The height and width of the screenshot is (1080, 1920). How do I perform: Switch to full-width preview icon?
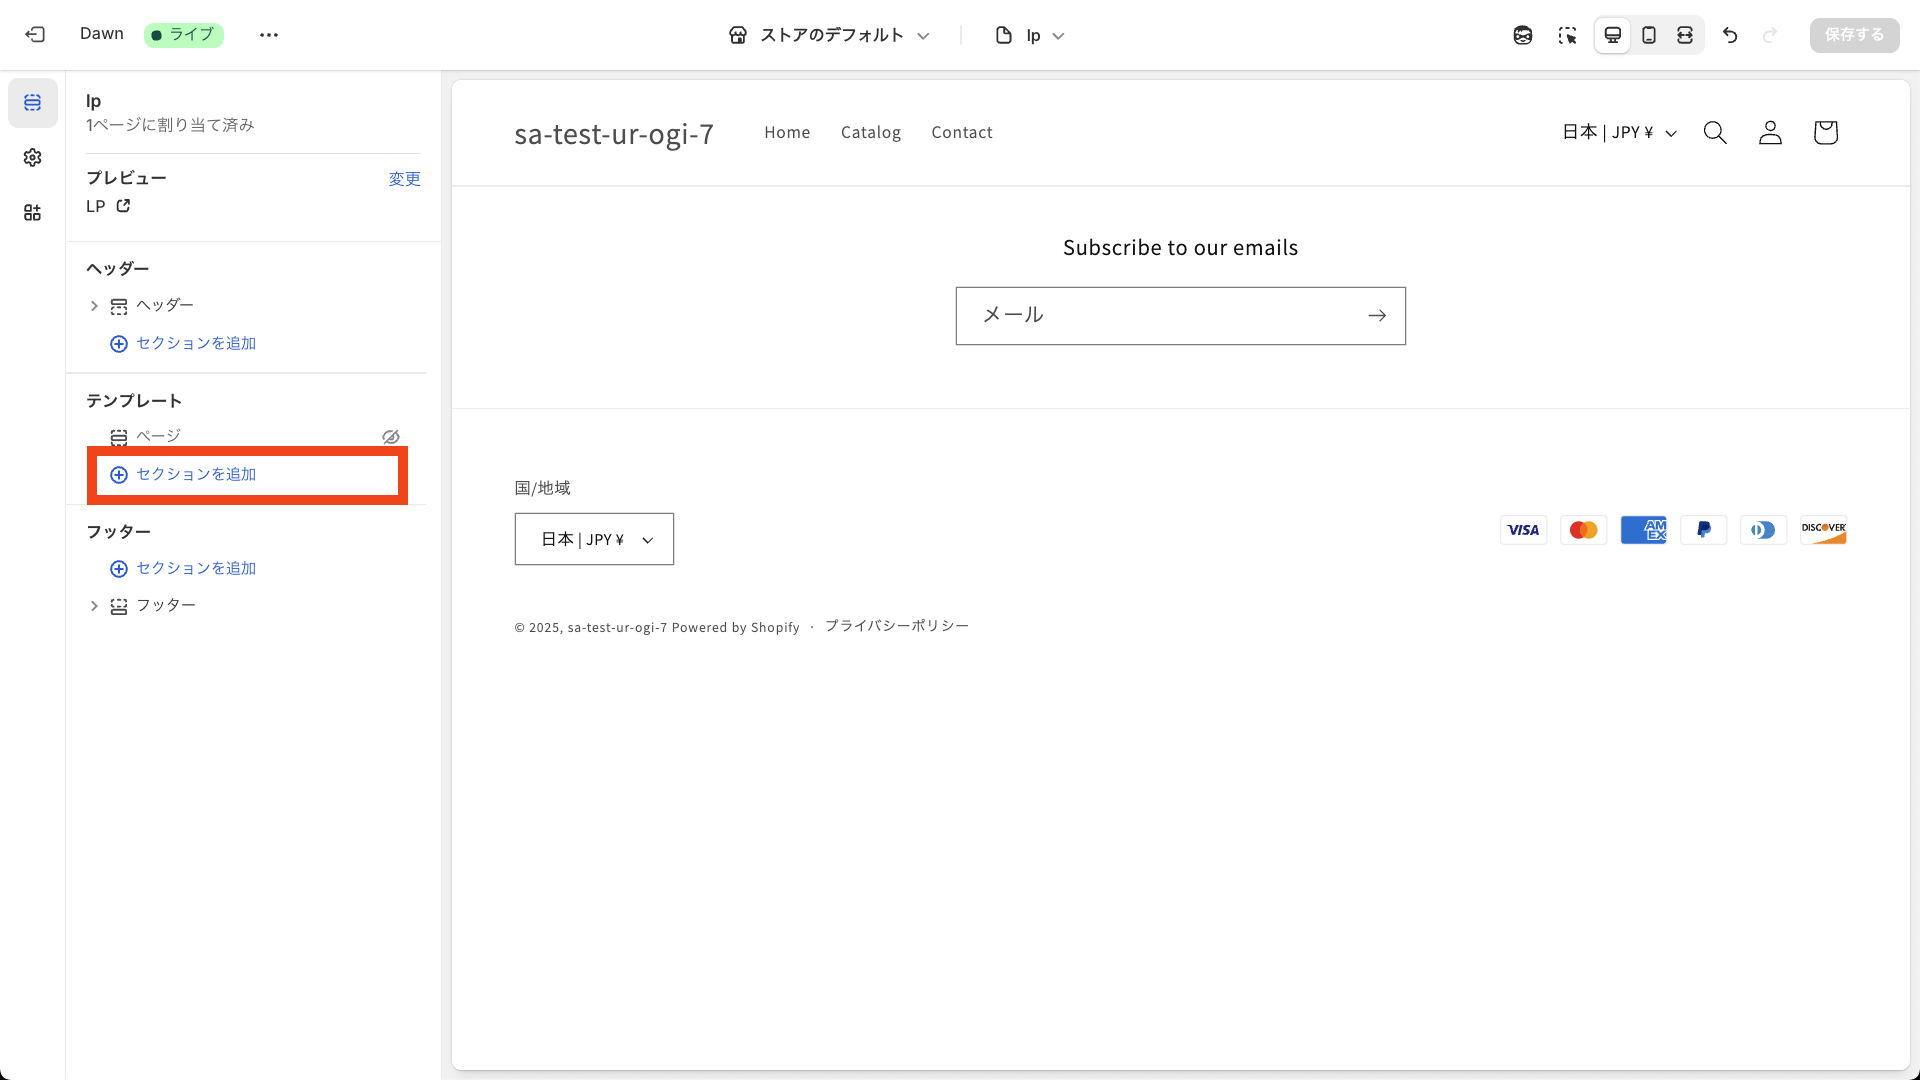tap(1685, 35)
